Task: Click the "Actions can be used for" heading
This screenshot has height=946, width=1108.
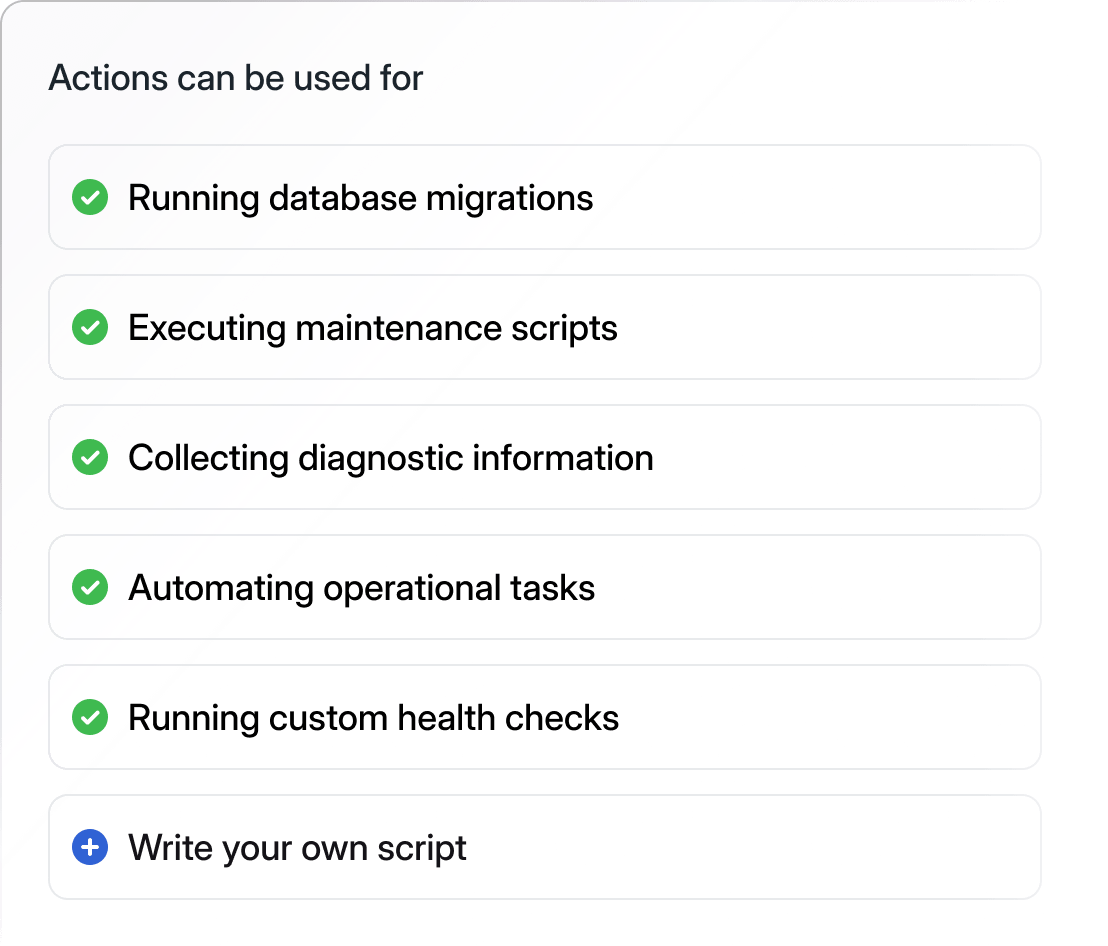Action: pos(235,78)
